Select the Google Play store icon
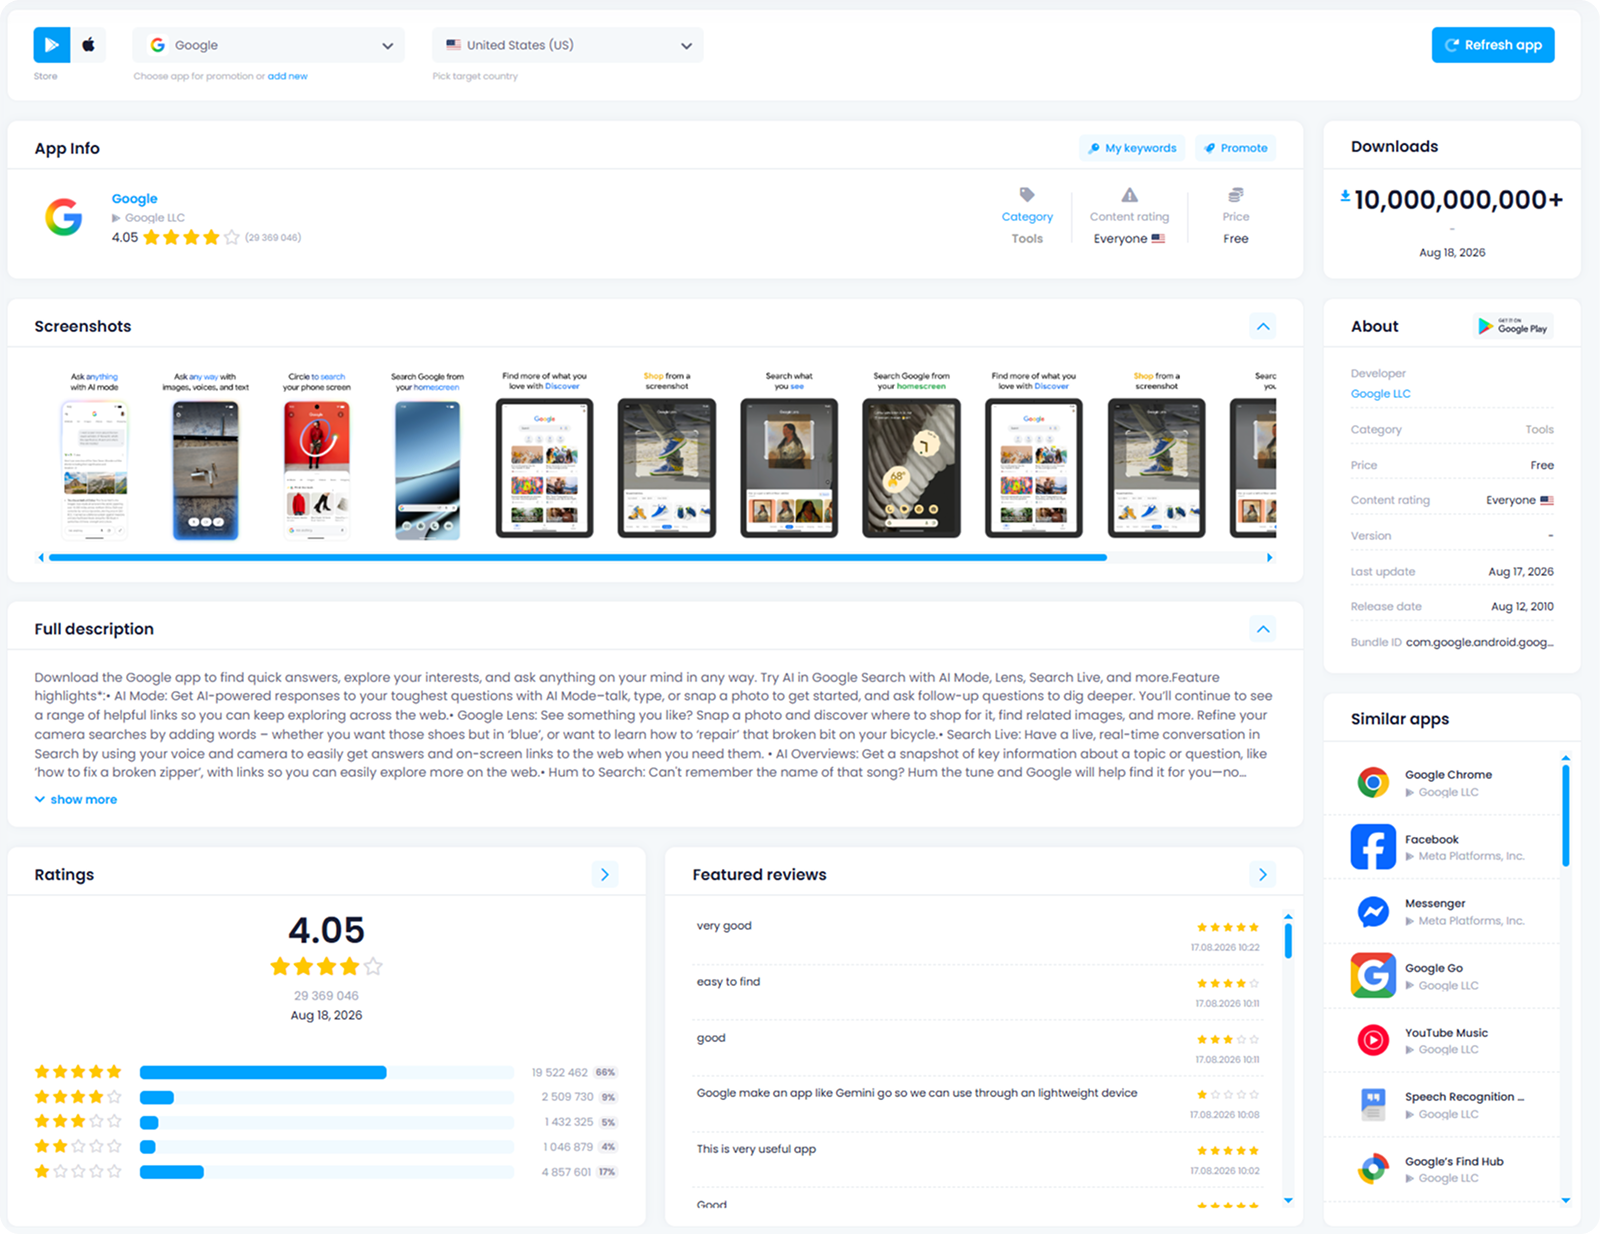This screenshot has width=1600, height=1234. [x=52, y=45]
